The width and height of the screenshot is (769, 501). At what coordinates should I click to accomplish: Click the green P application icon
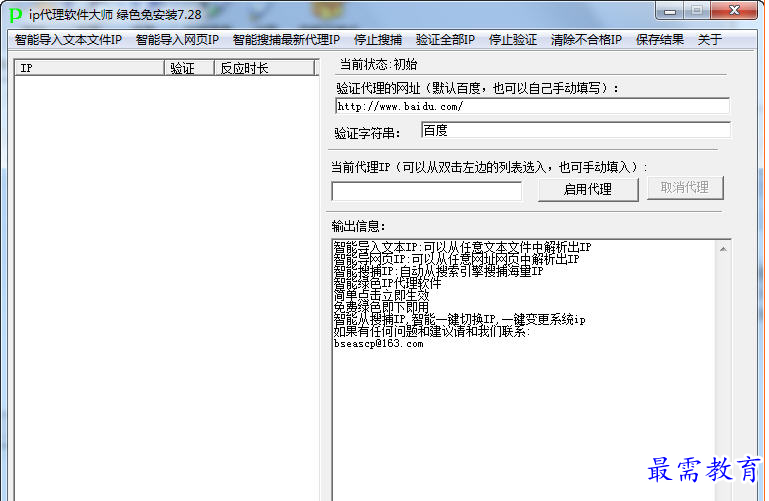point(16,15)
